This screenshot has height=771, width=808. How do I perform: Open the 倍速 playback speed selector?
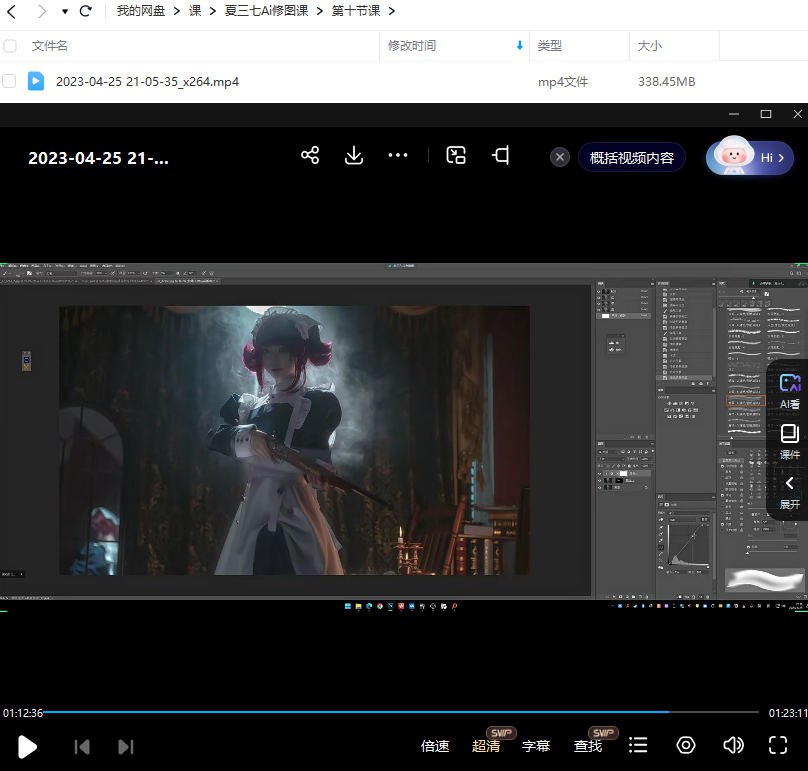click(x=434, y=745)
